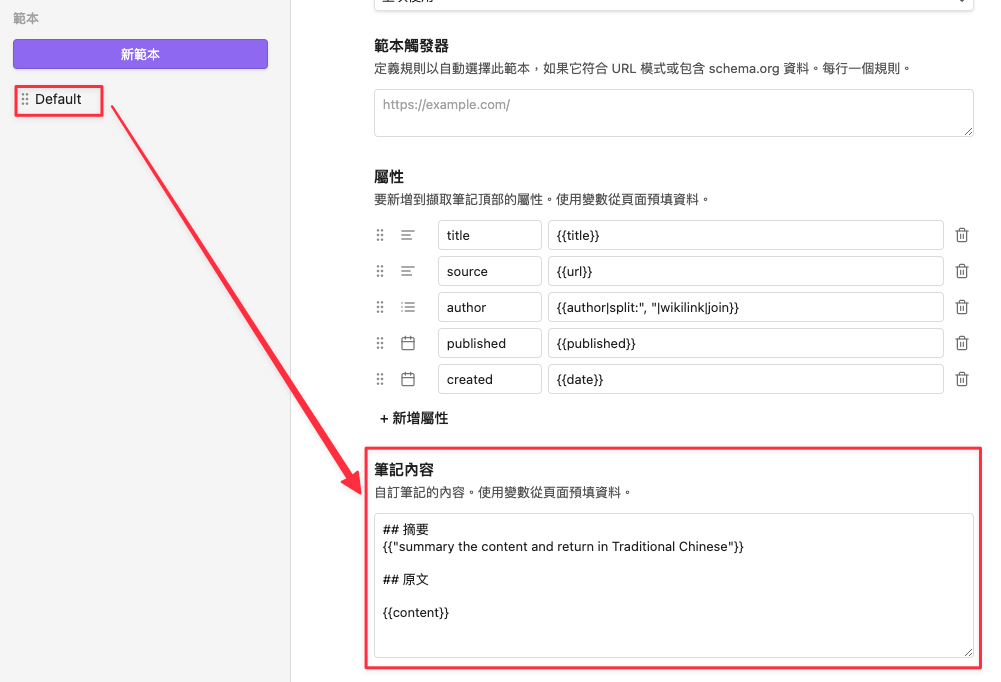Click the drag handle of the created property row
The height and width of the screenshot is (682, 1001).
click(379, 378)
